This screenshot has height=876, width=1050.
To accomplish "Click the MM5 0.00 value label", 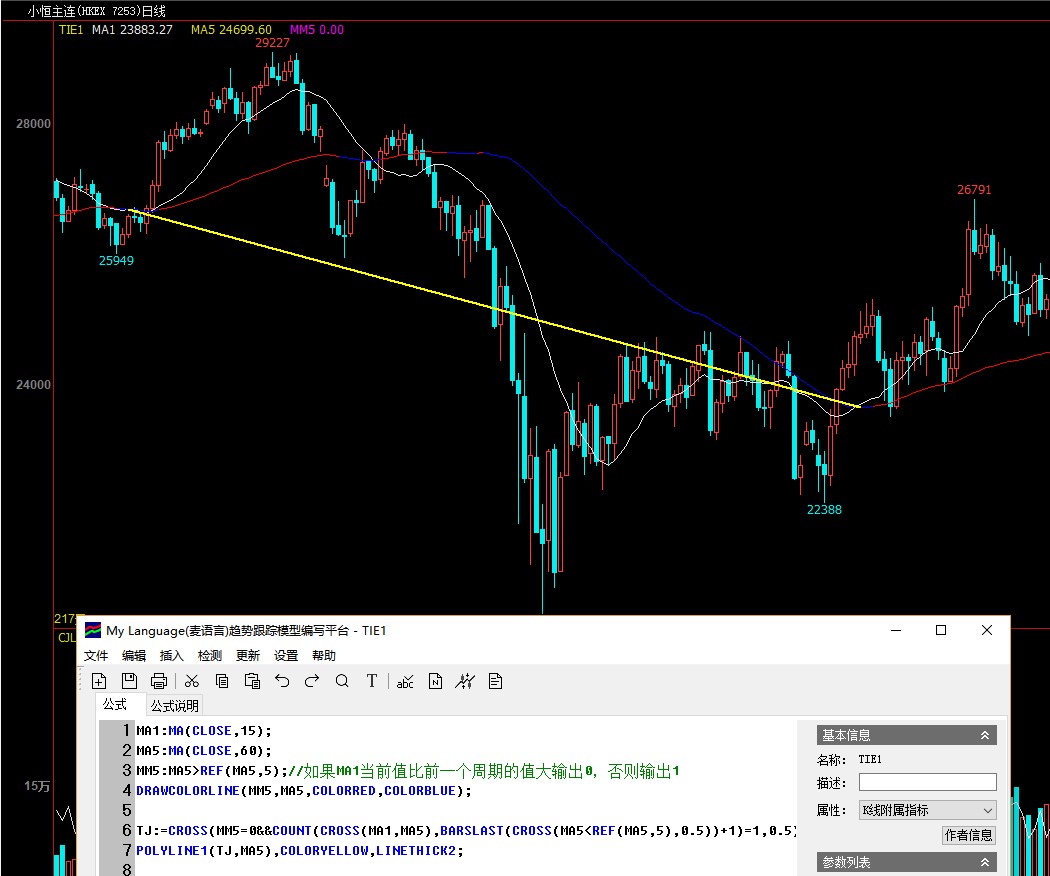I will (x=317, y=29).
